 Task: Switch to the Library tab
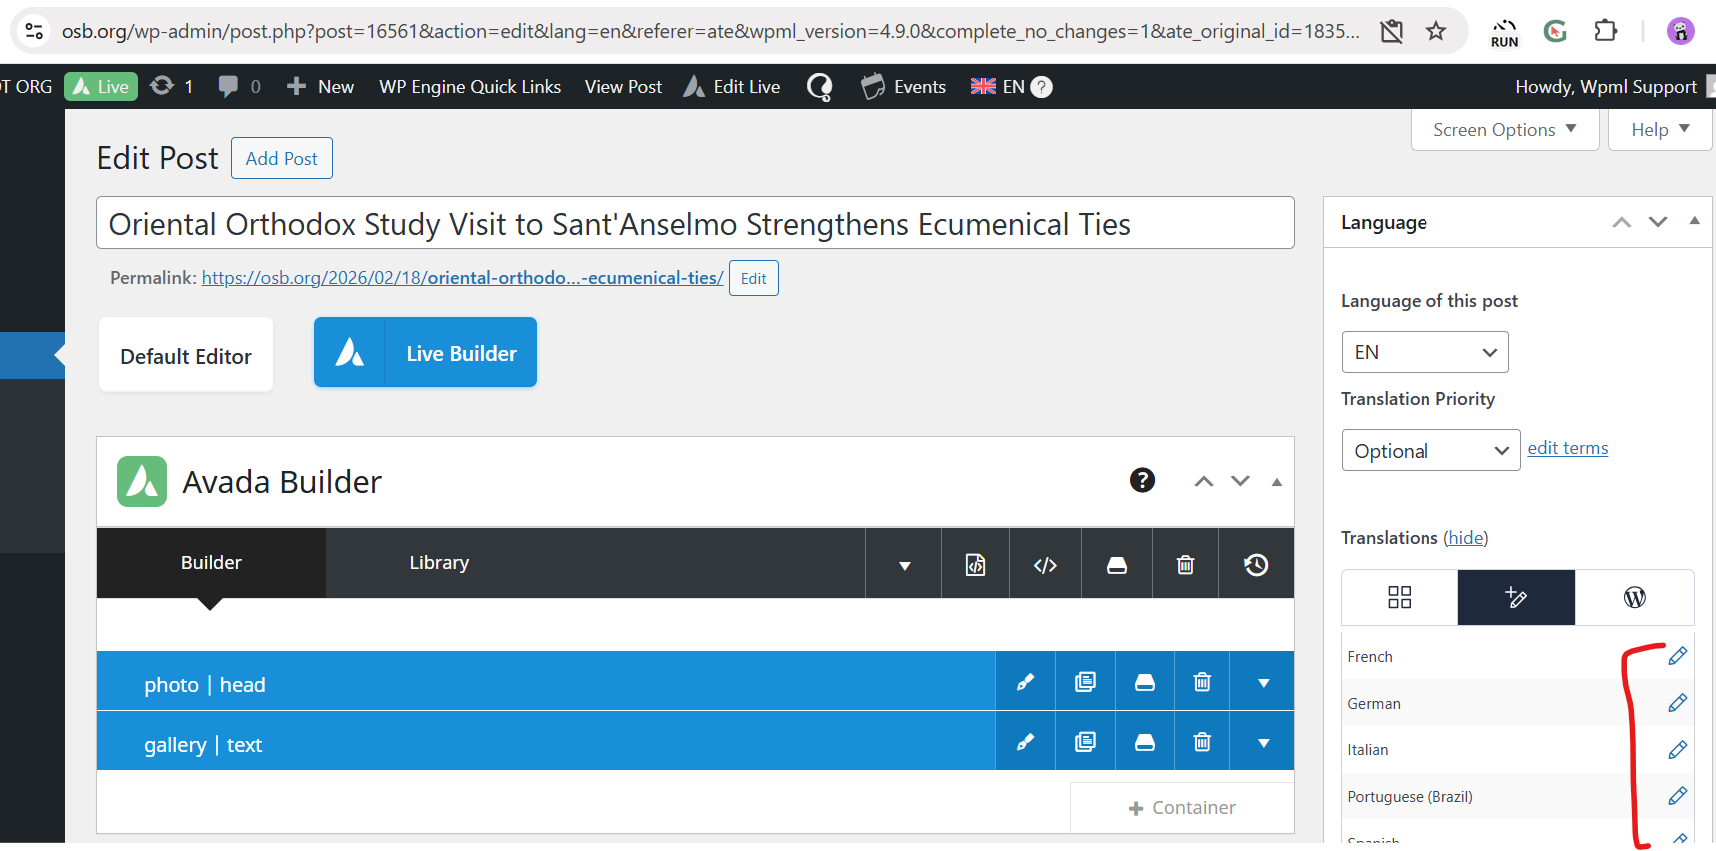[439, 563]
